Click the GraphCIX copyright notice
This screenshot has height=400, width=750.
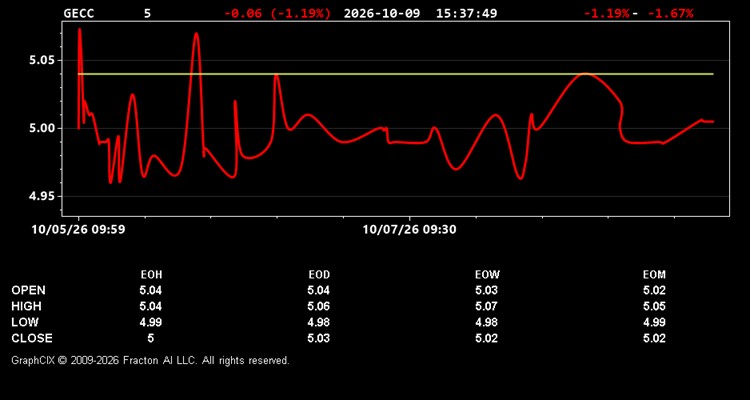pos(150,361)
